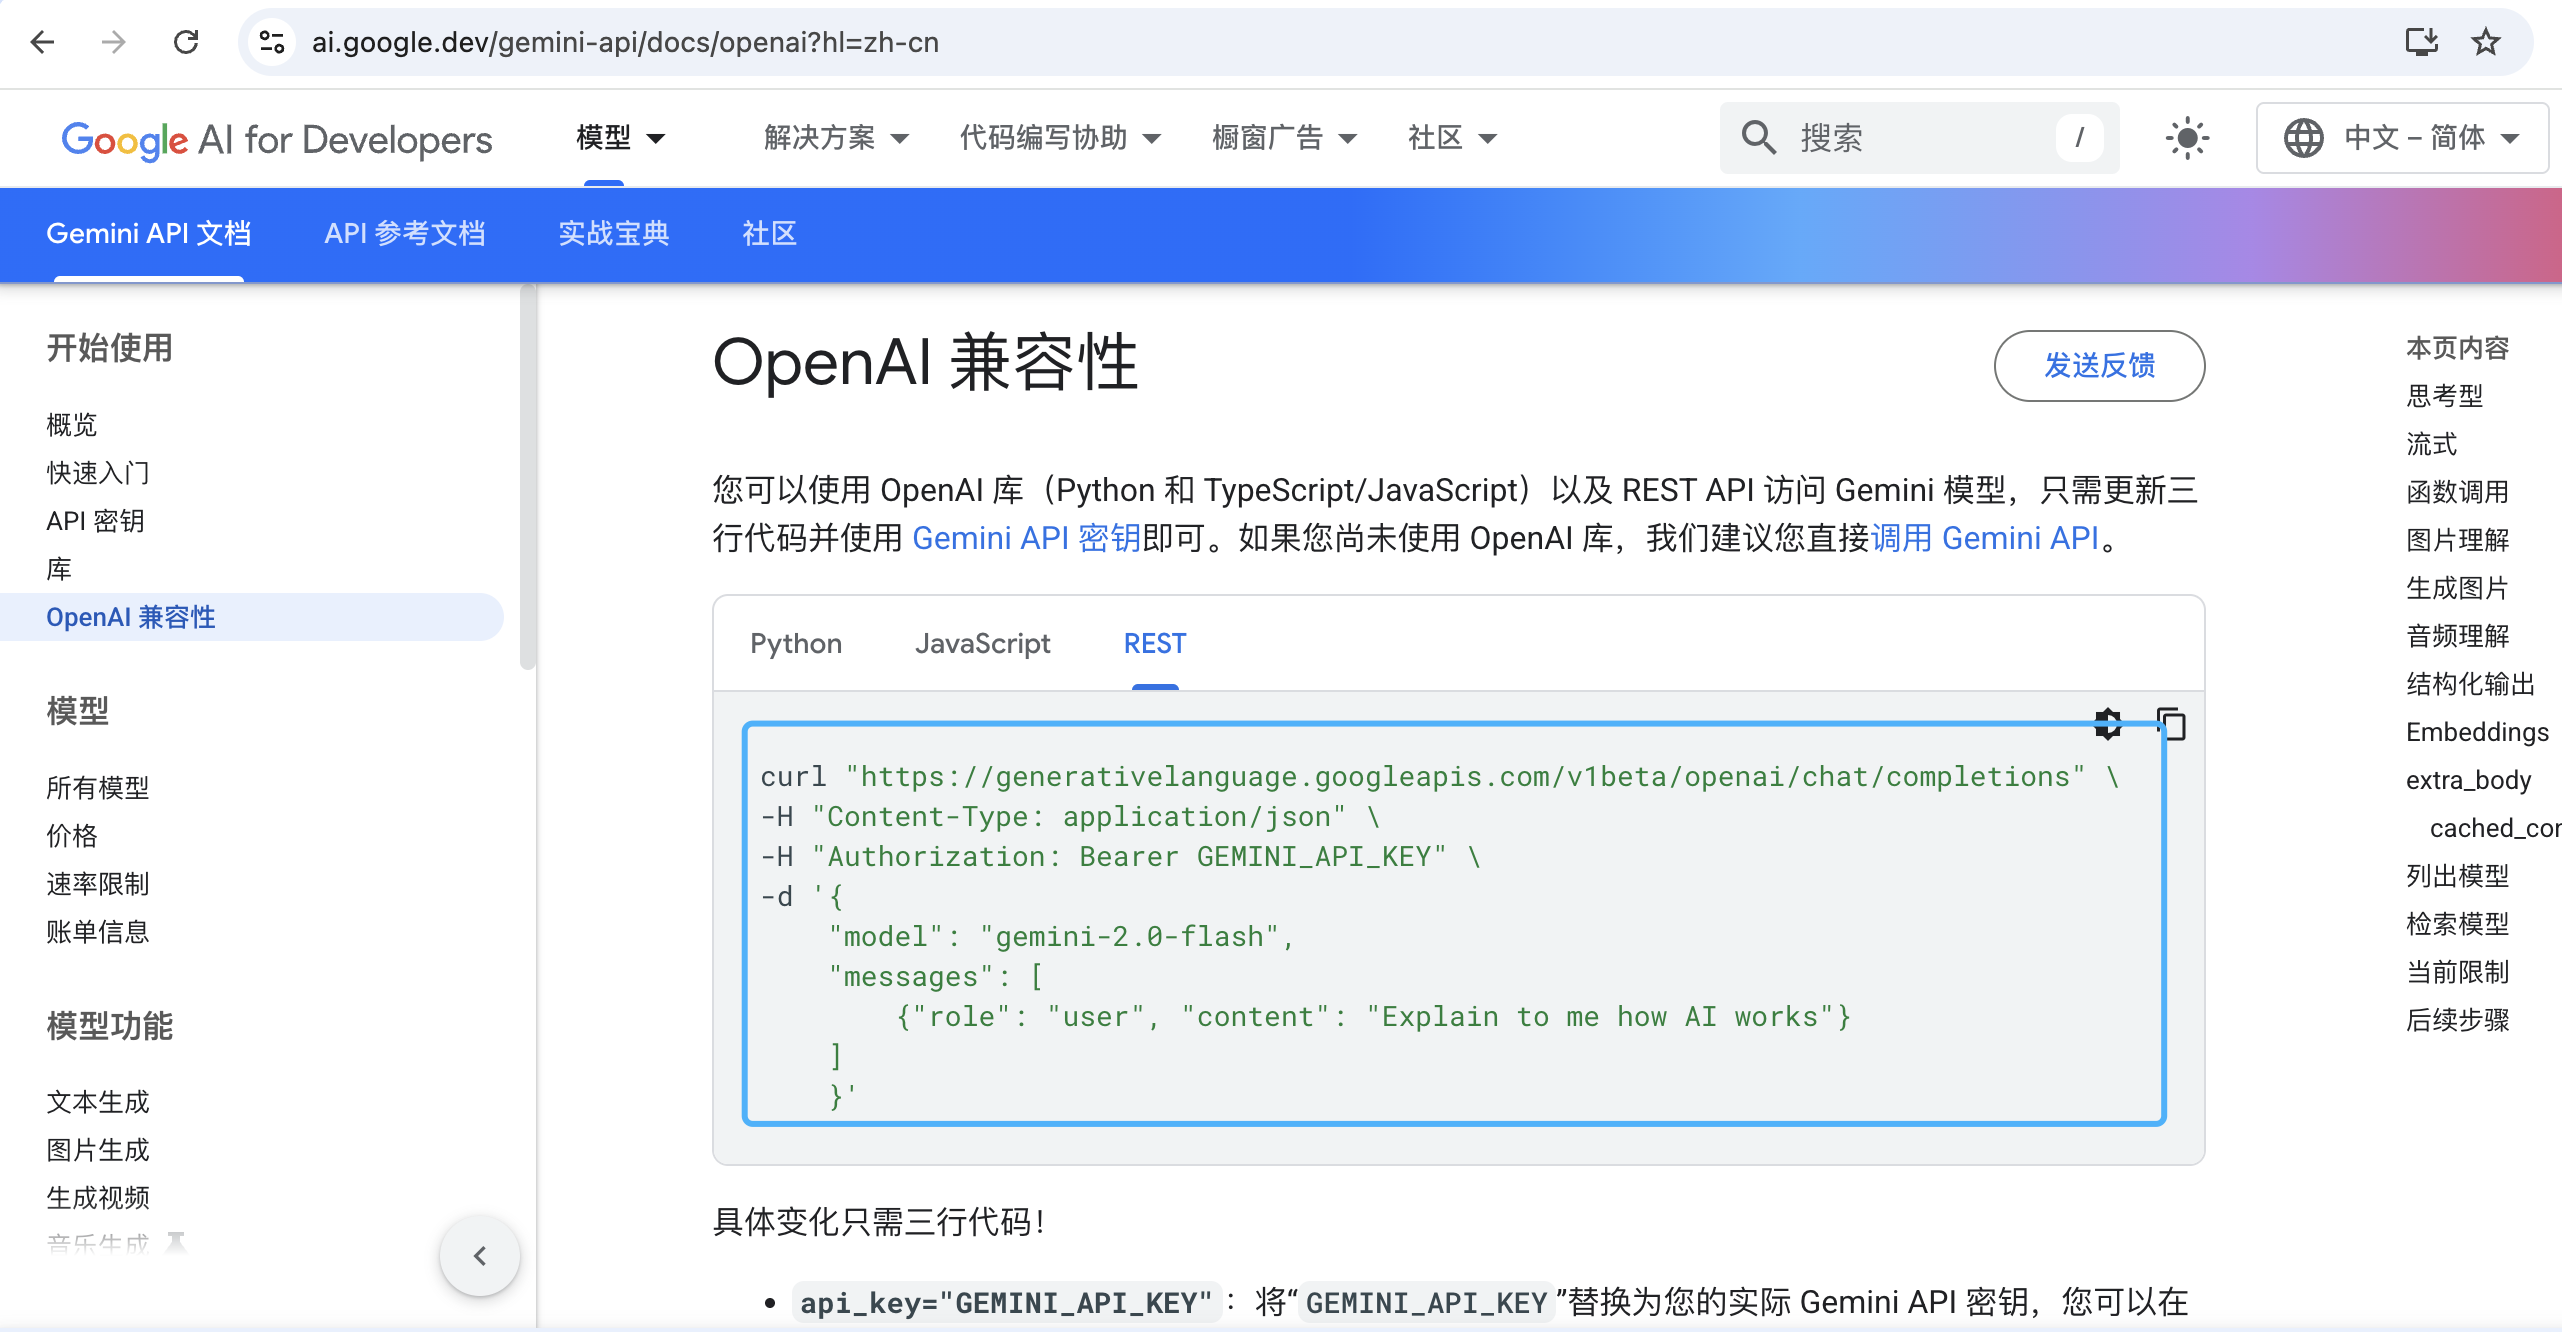Go back to previous page
Screen dimensions: 2562x1332
click(x=42, y=42)
